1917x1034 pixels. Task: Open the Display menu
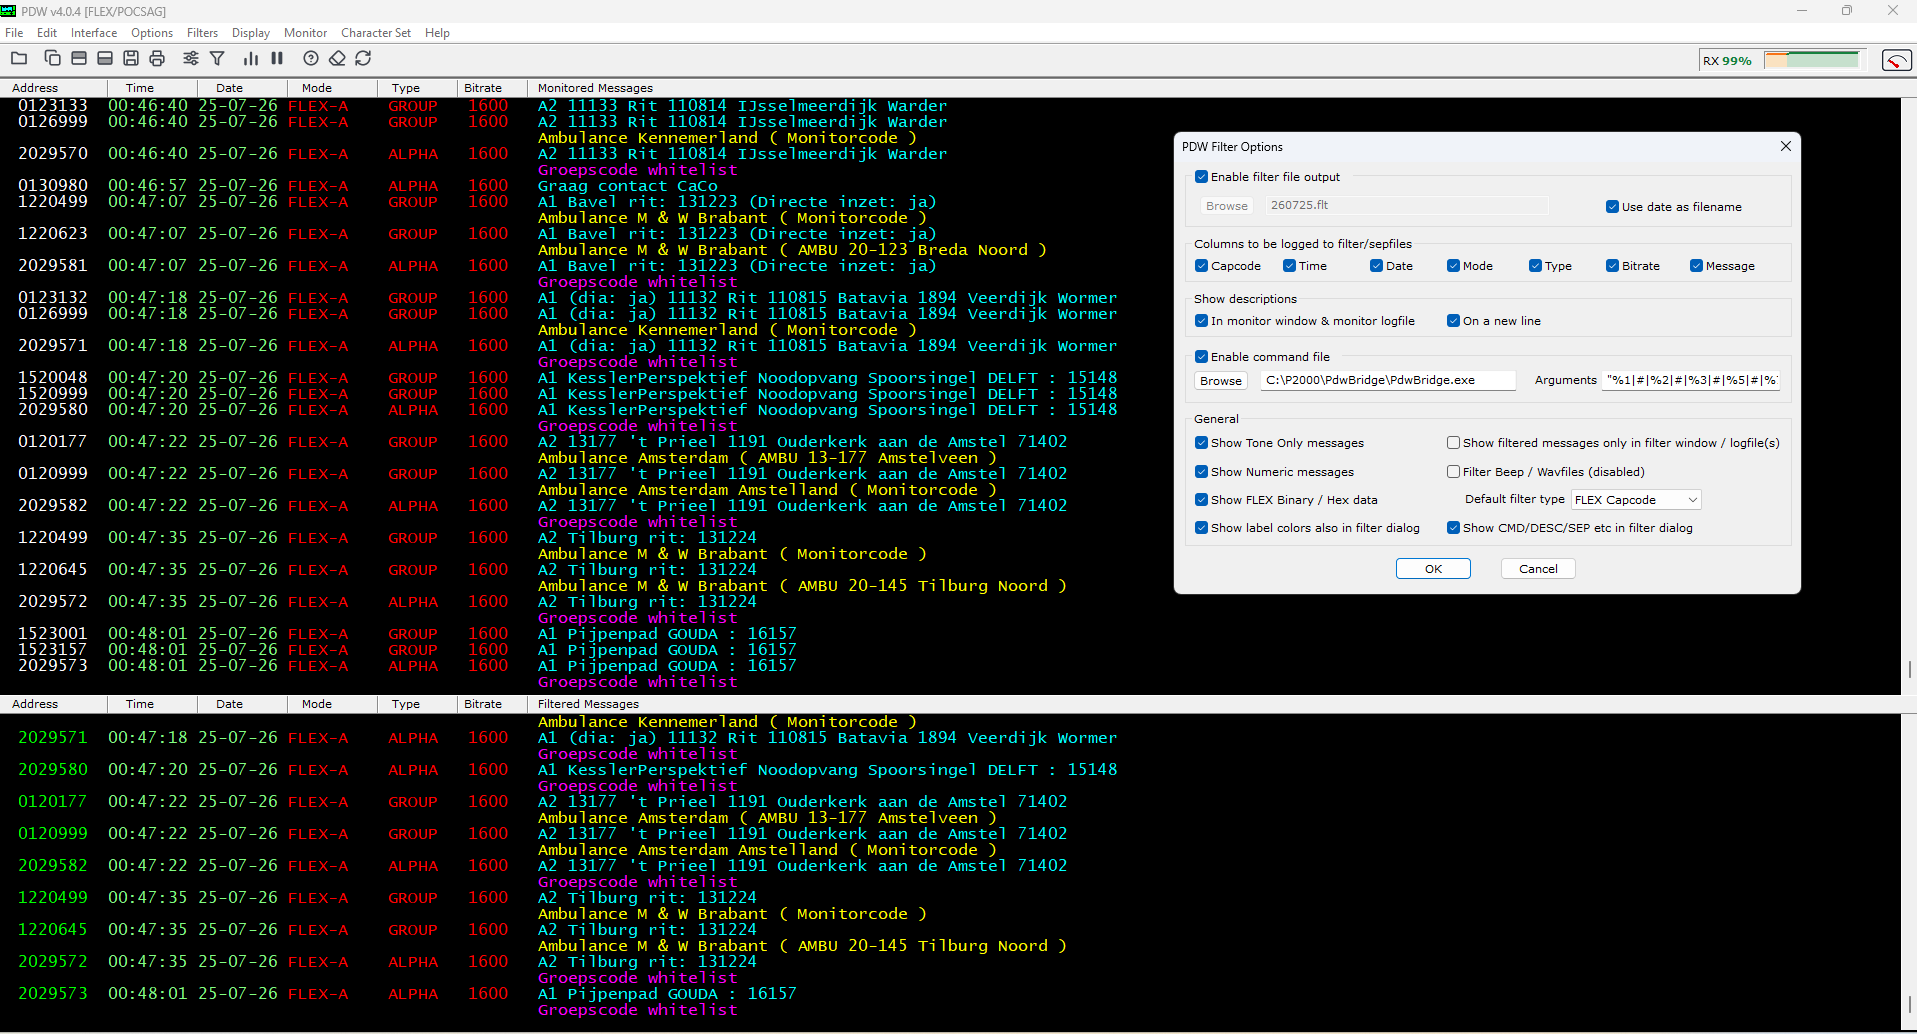click(251, 33)
